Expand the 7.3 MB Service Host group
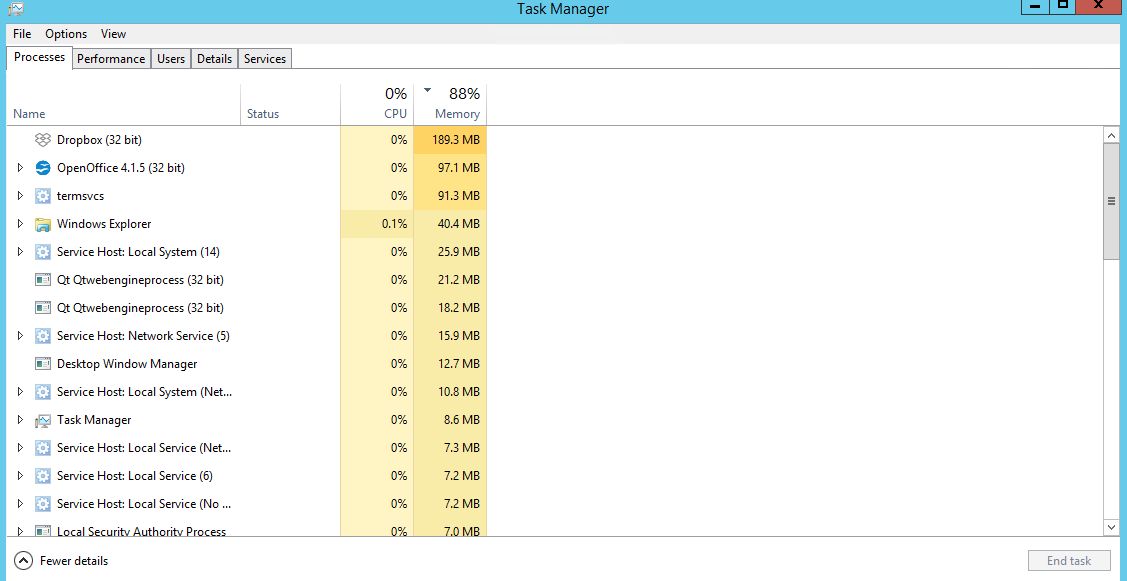This screenshot has width=1127, height=581. pyautogui.click(x=20, y=448)
